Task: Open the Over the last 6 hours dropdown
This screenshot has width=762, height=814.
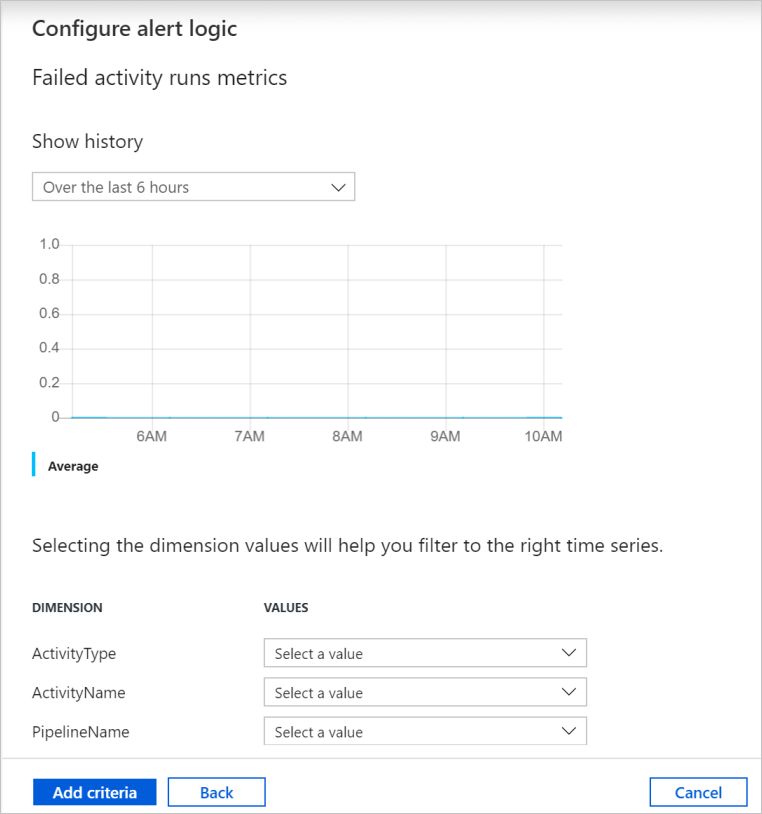Action: [x=193, y=186]
